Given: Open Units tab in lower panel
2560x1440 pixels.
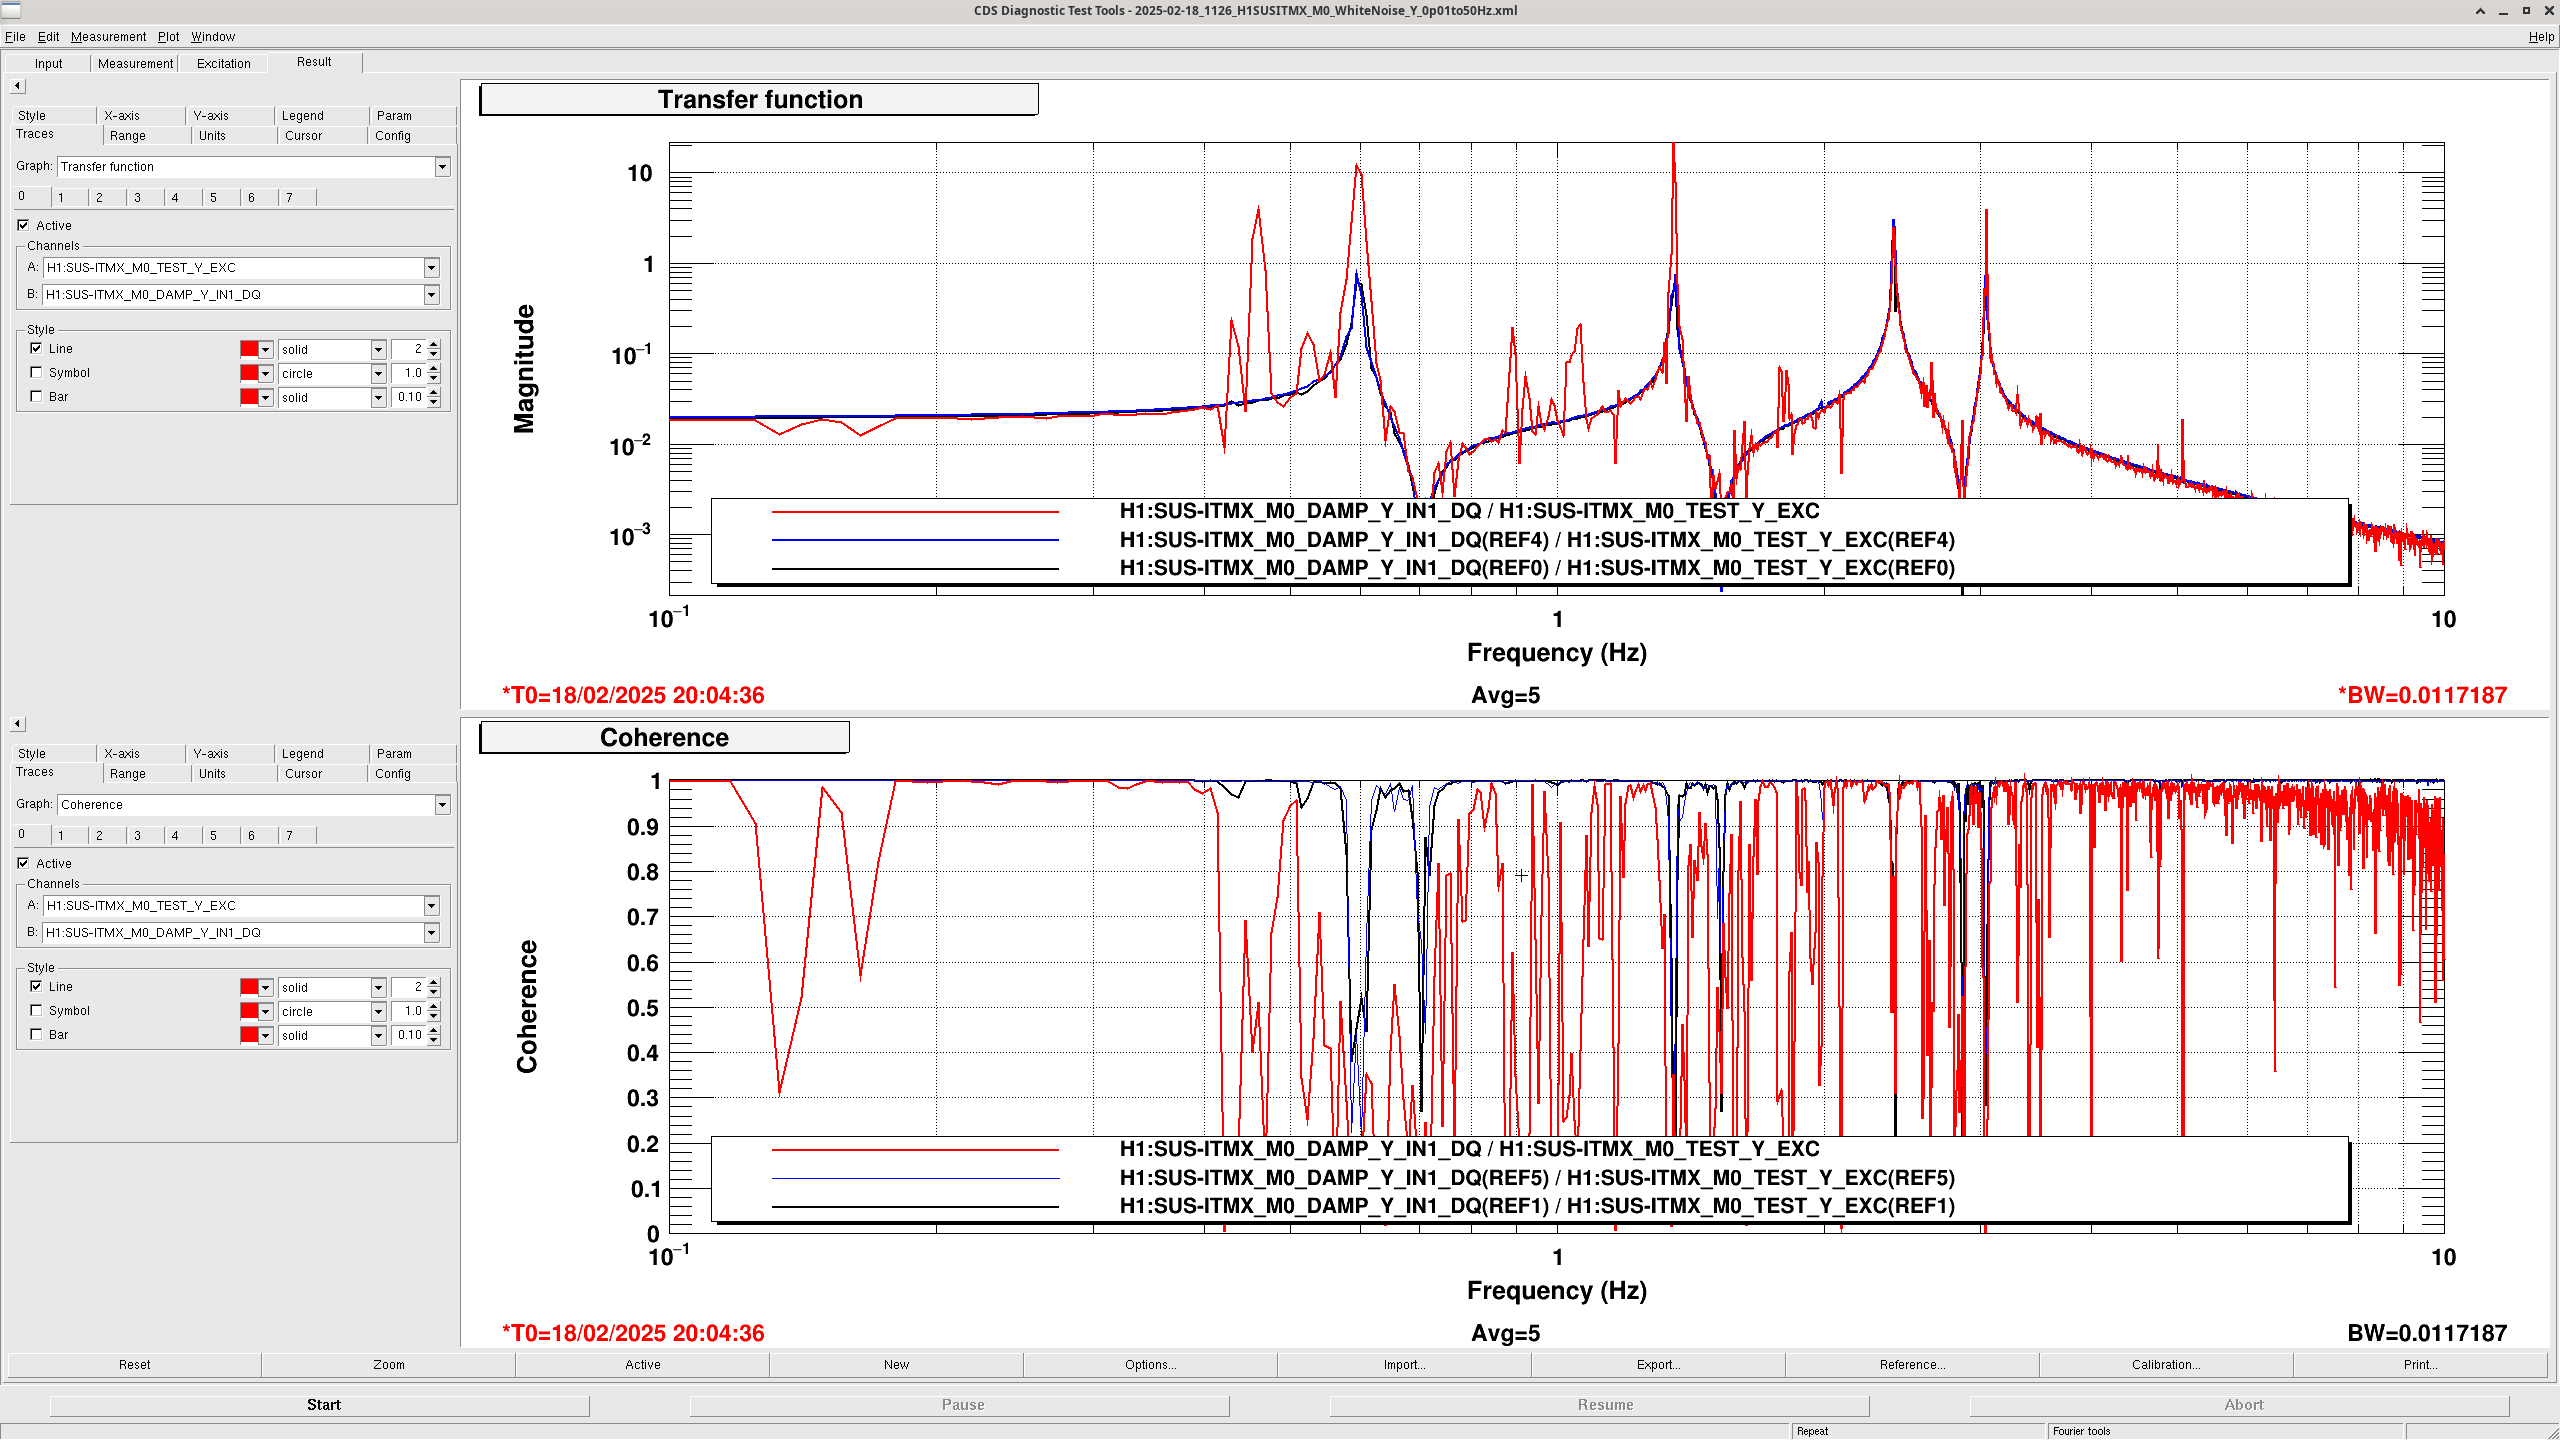Looking at the screenshot, I should click(212, 774).
